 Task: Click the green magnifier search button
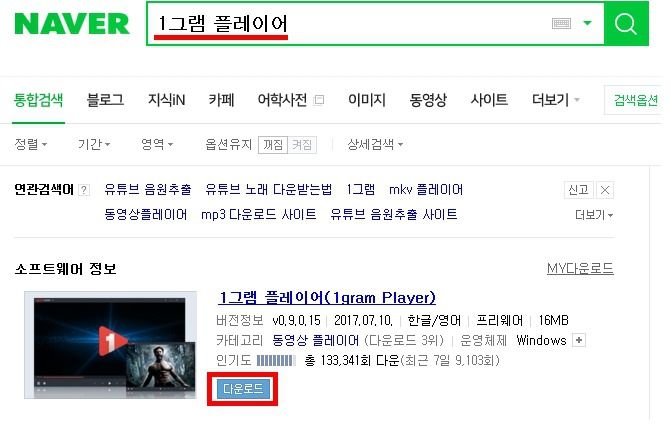(626, 23)
